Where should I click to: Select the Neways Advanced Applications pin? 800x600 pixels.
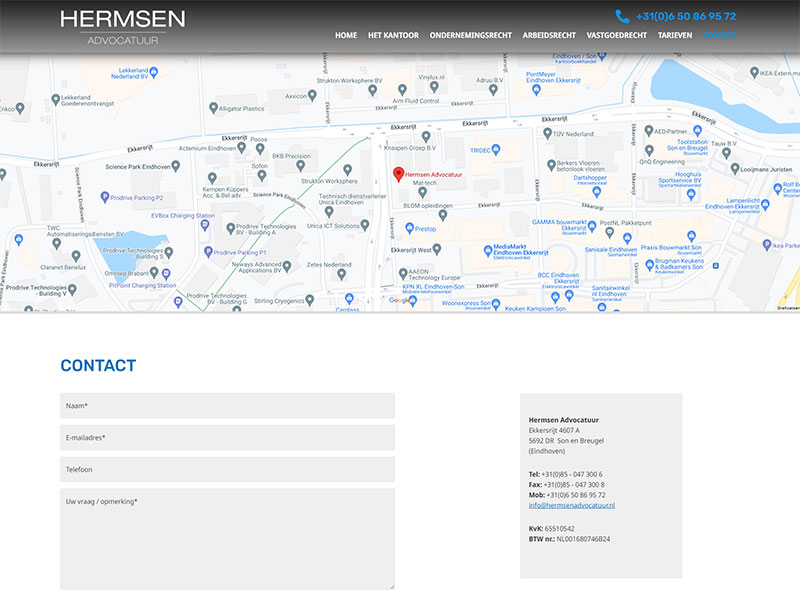coord(287,266)
